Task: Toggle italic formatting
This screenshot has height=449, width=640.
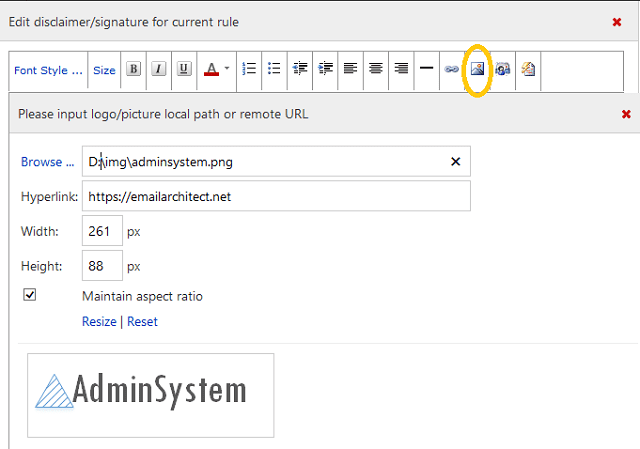Action: coord(159,69)
